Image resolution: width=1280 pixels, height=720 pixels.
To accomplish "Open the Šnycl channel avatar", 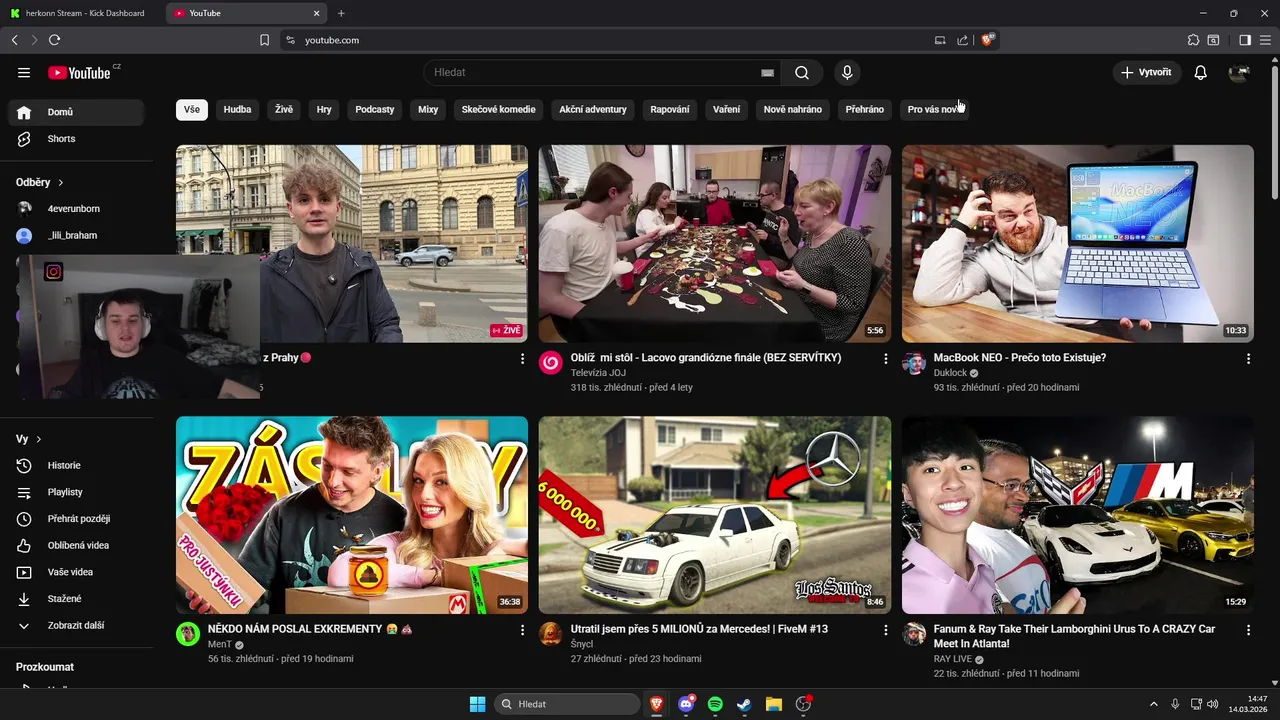I will [x=551, y=634].
